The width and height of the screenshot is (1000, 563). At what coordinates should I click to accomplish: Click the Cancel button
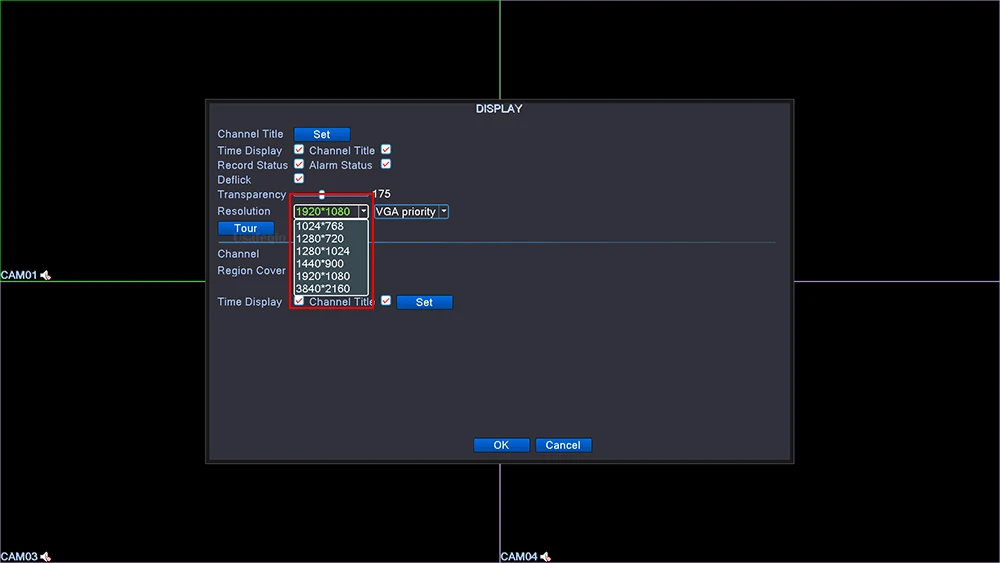pyautogui.click(x=563, y=445)
